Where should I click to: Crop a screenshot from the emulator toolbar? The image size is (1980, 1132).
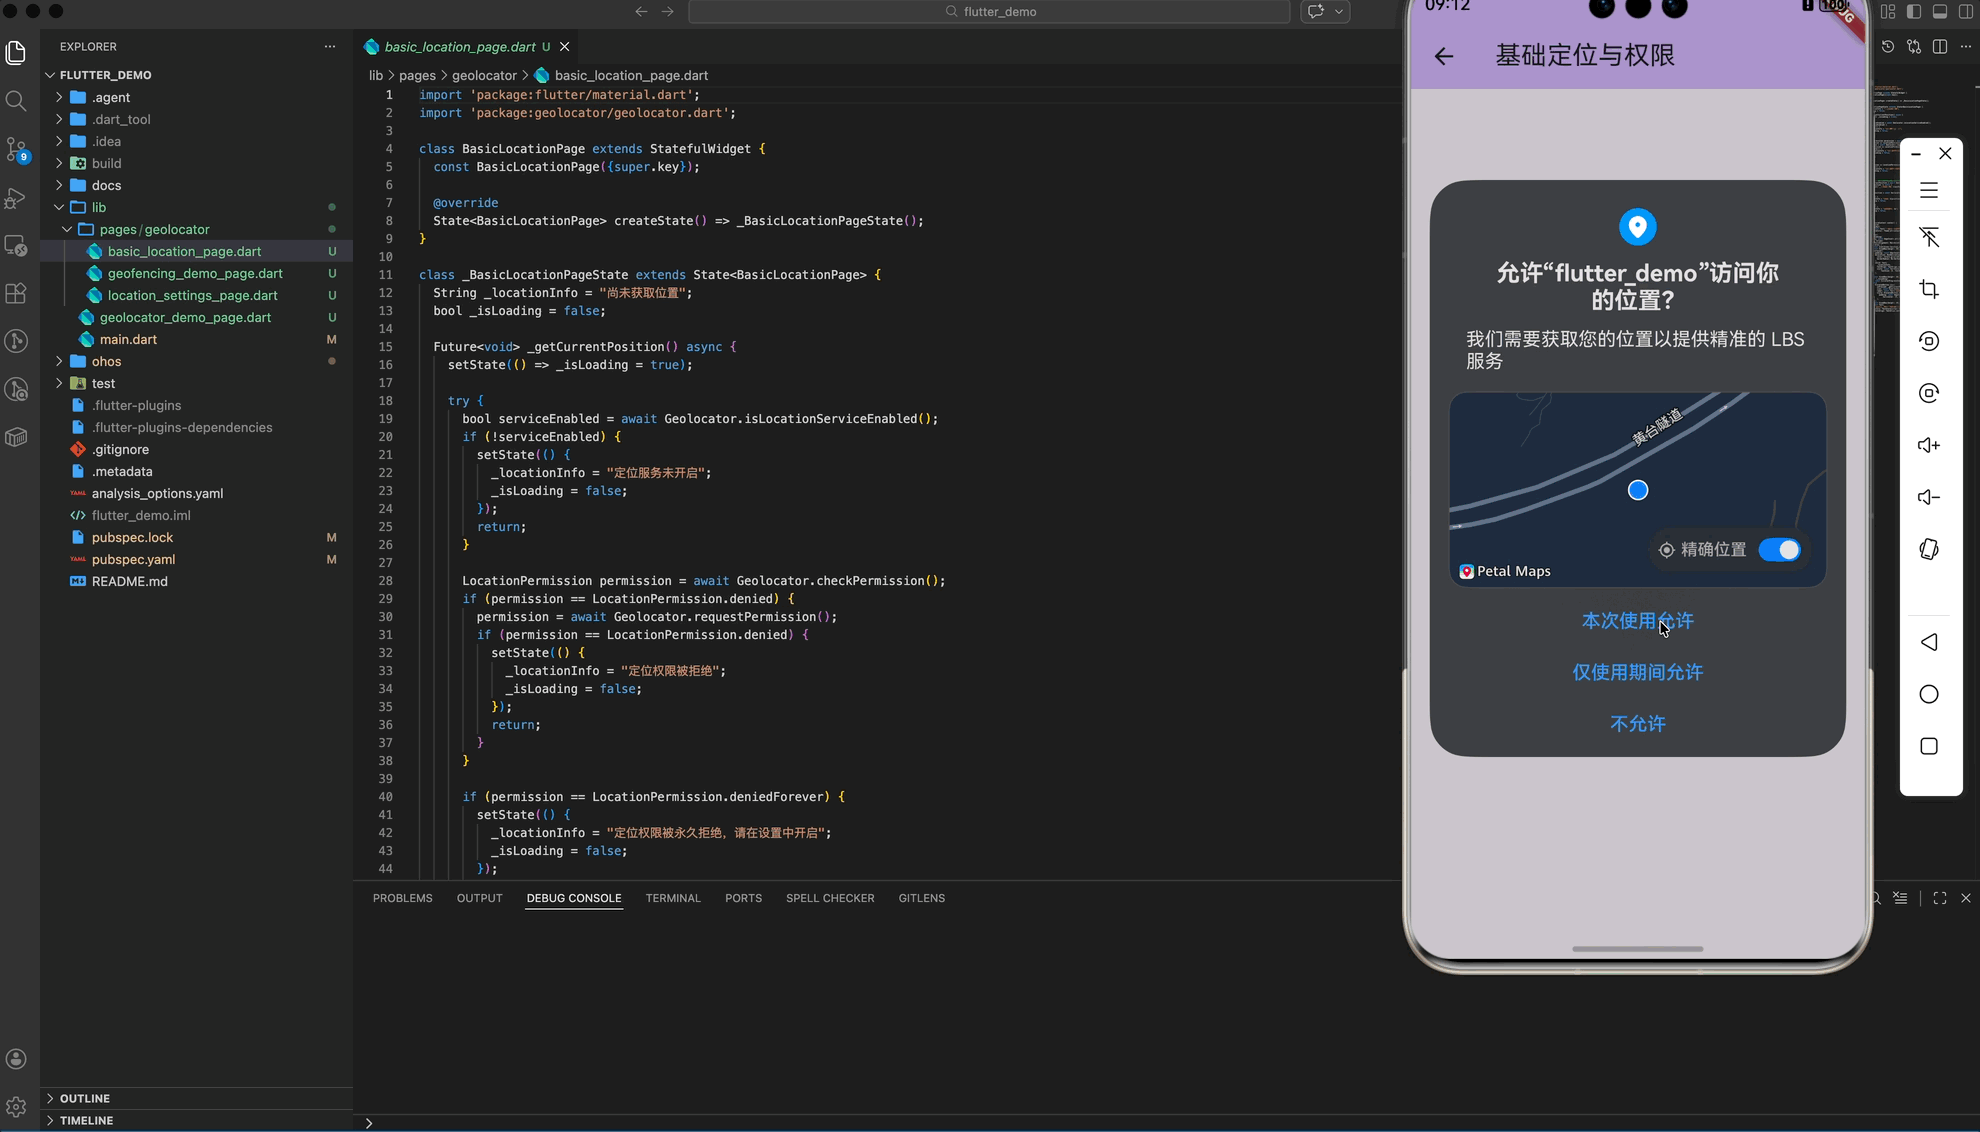click(1929, 289)
